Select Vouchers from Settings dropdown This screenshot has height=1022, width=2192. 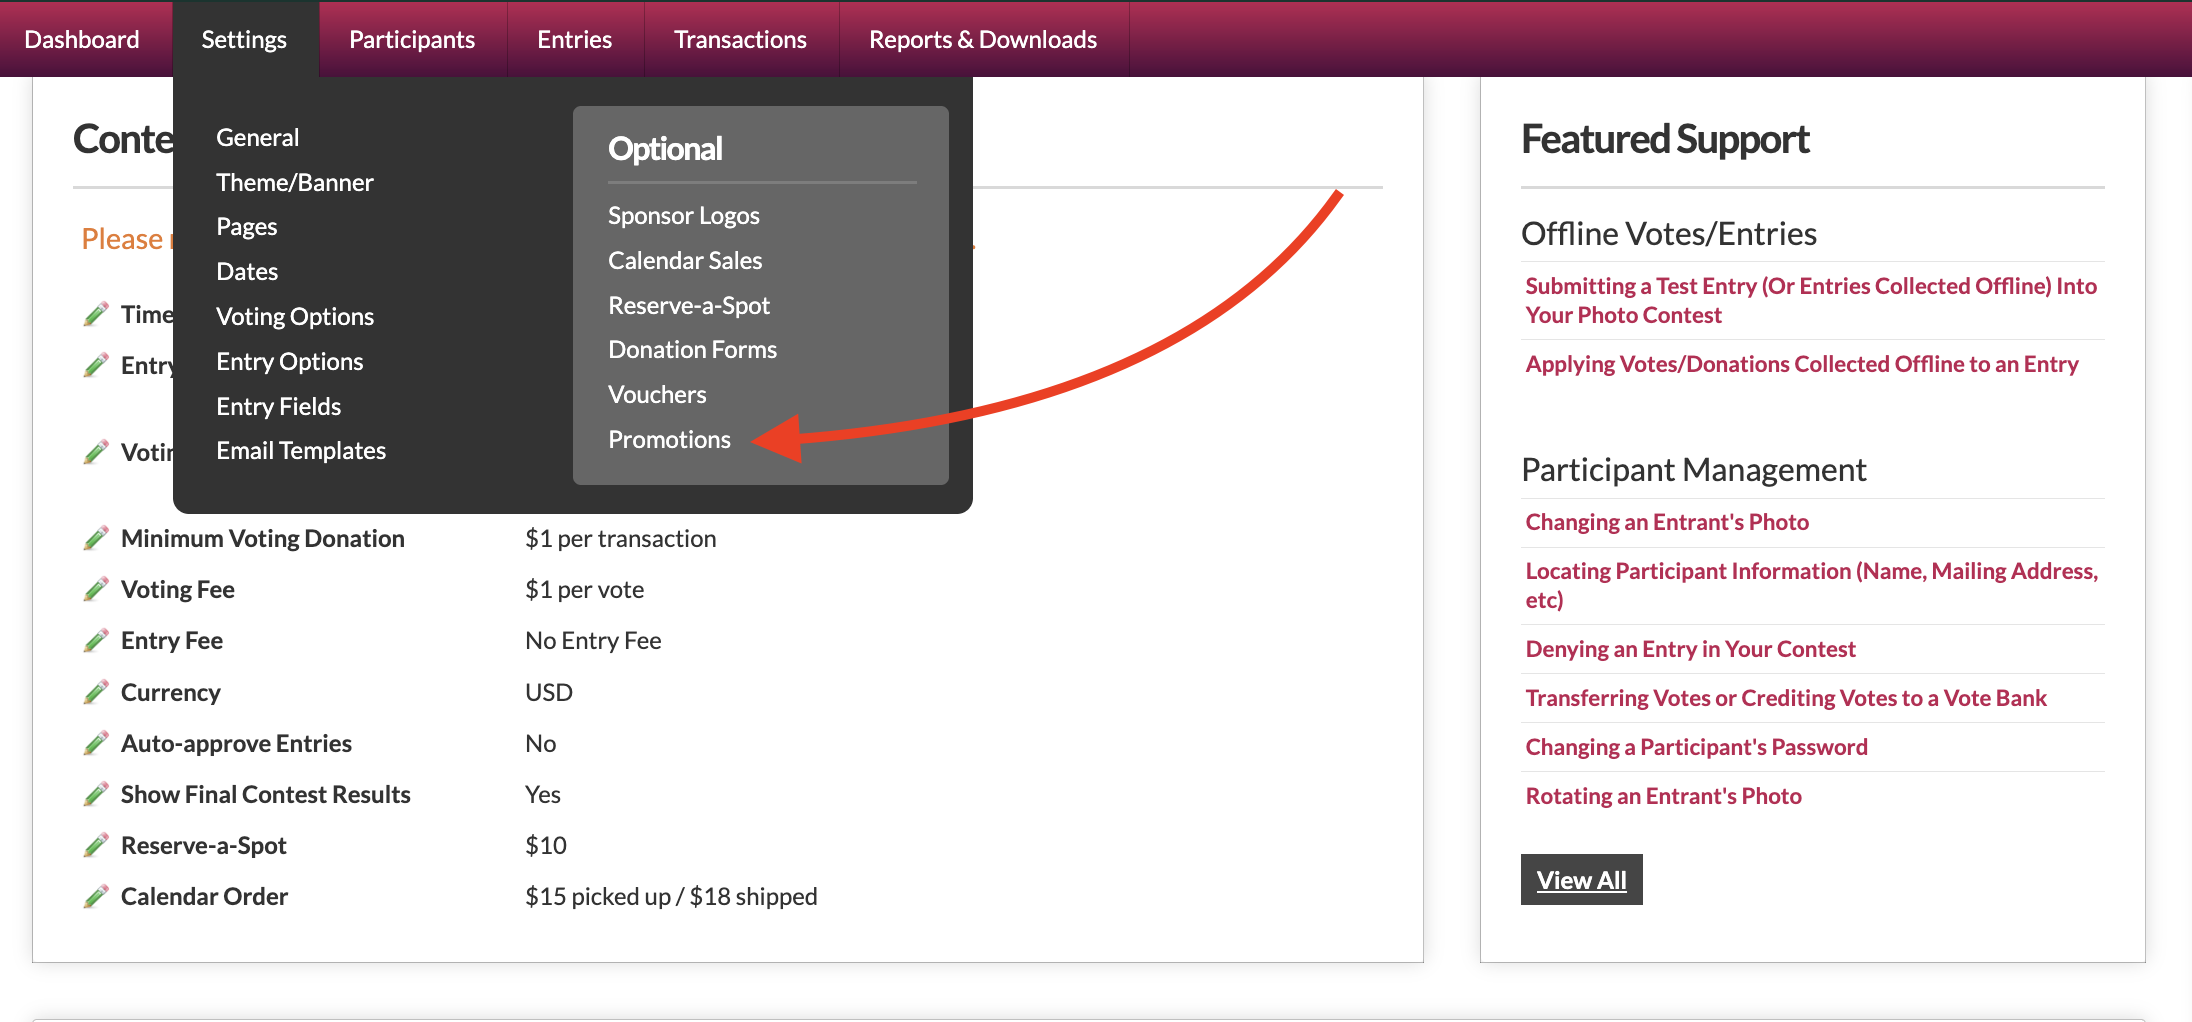coord(657,395)
